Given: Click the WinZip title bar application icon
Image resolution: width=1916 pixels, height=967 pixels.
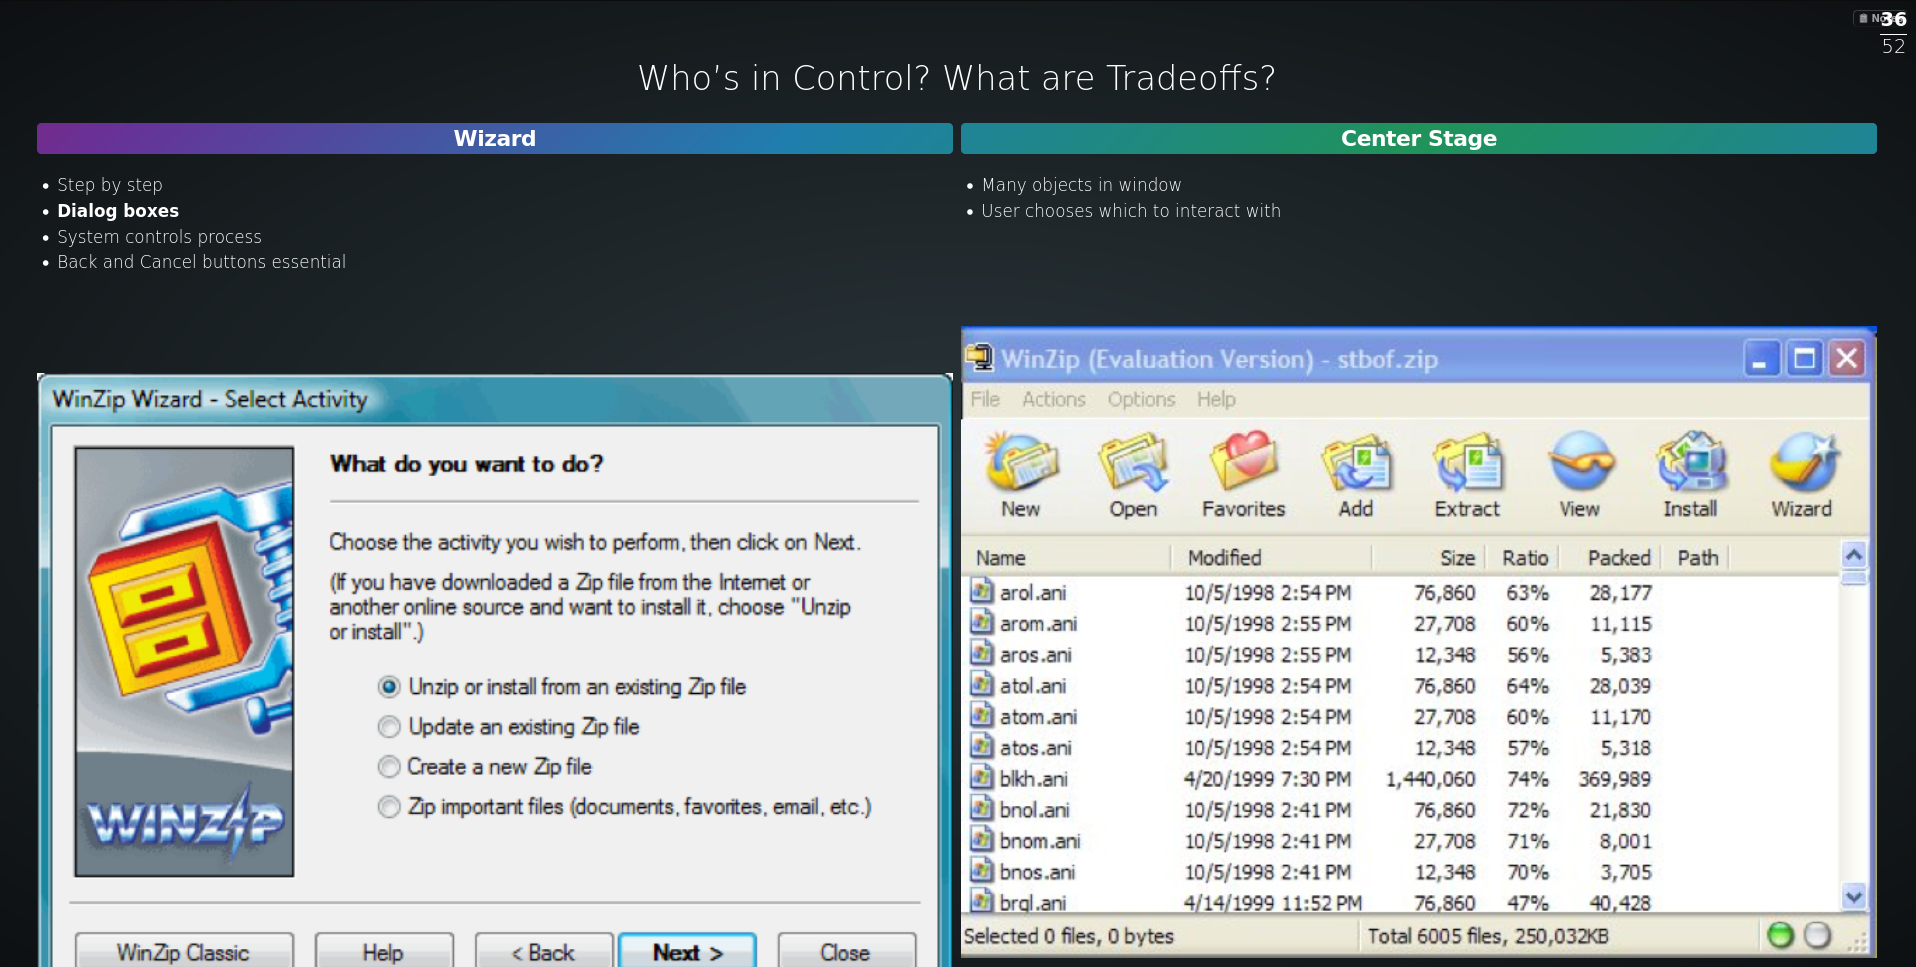Looking at the screenshot, I should point(979,357).
